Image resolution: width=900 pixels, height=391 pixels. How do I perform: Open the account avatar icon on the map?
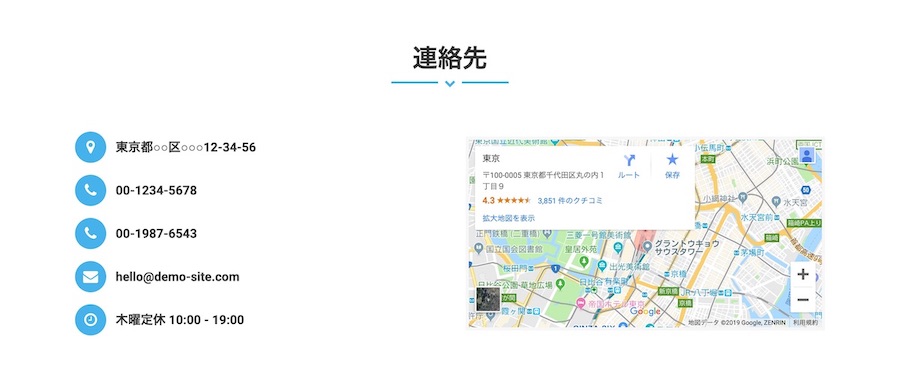tap(807, 155)
